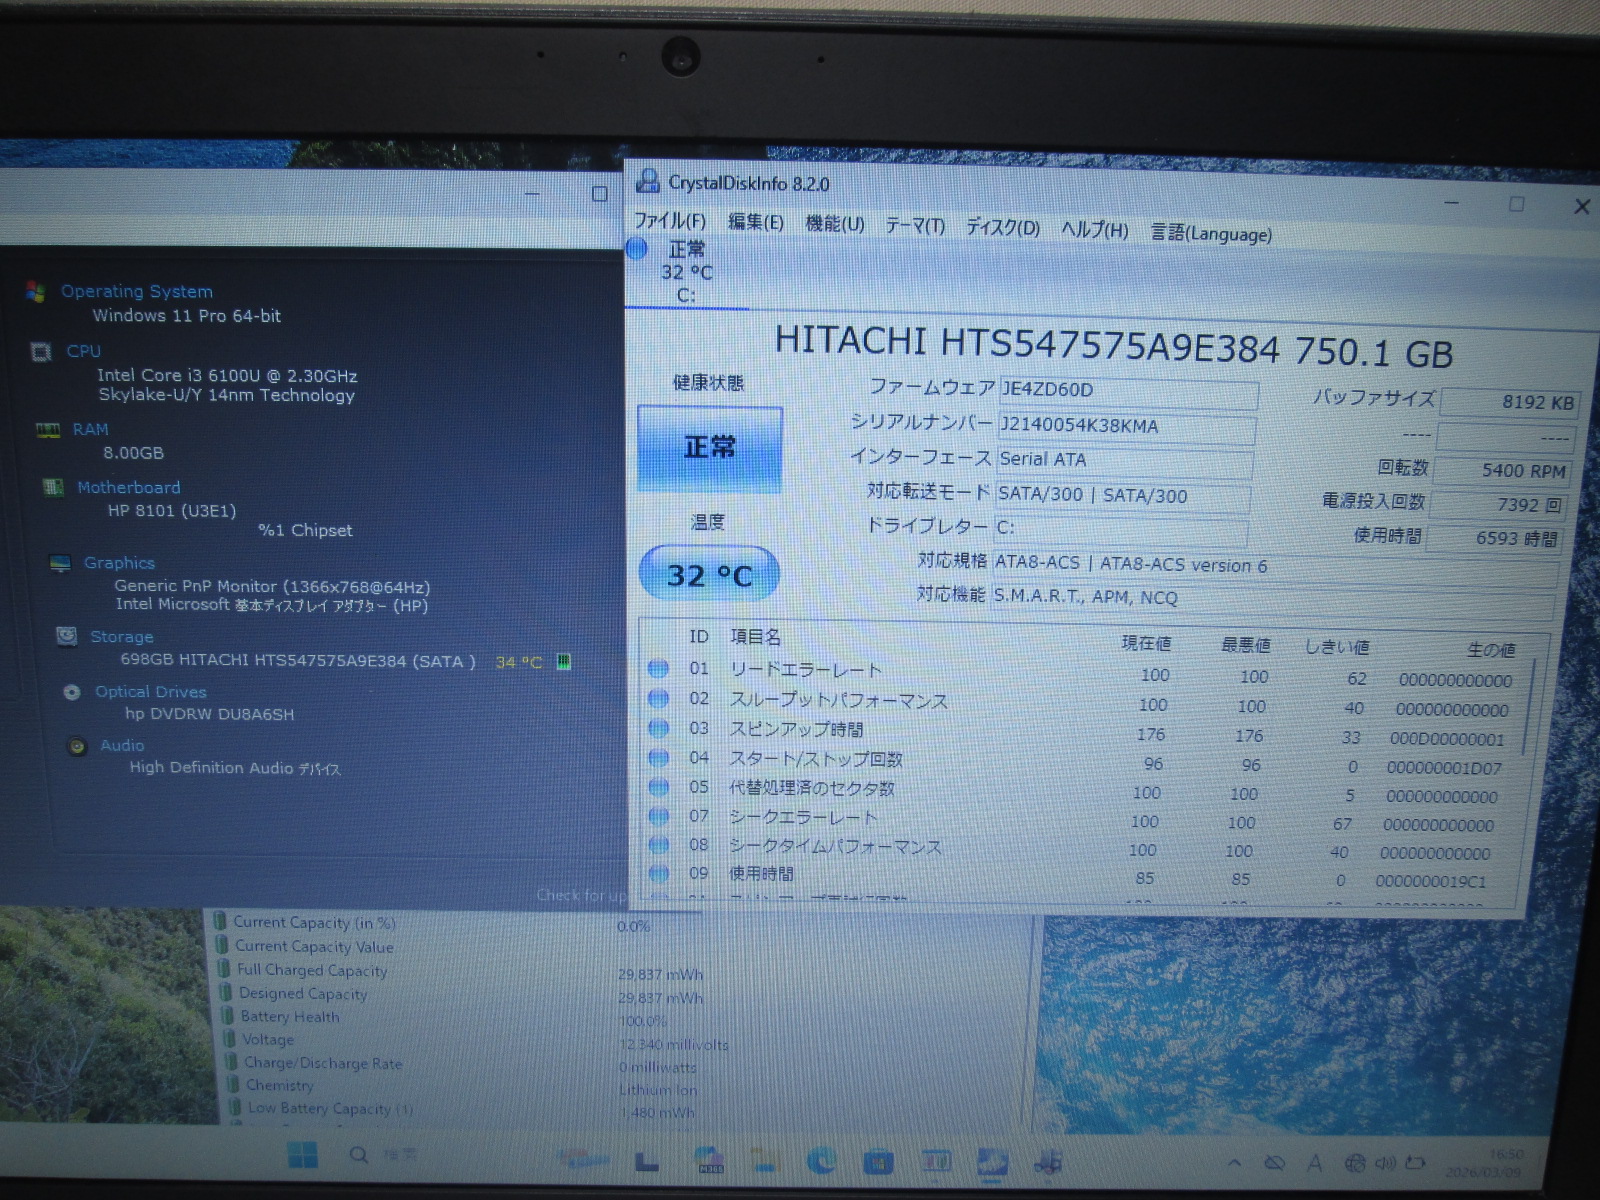The height and width of the screenshot is (1200, 1600).
Task: Click the RAM module icon
Action: (x=47, y=430)
